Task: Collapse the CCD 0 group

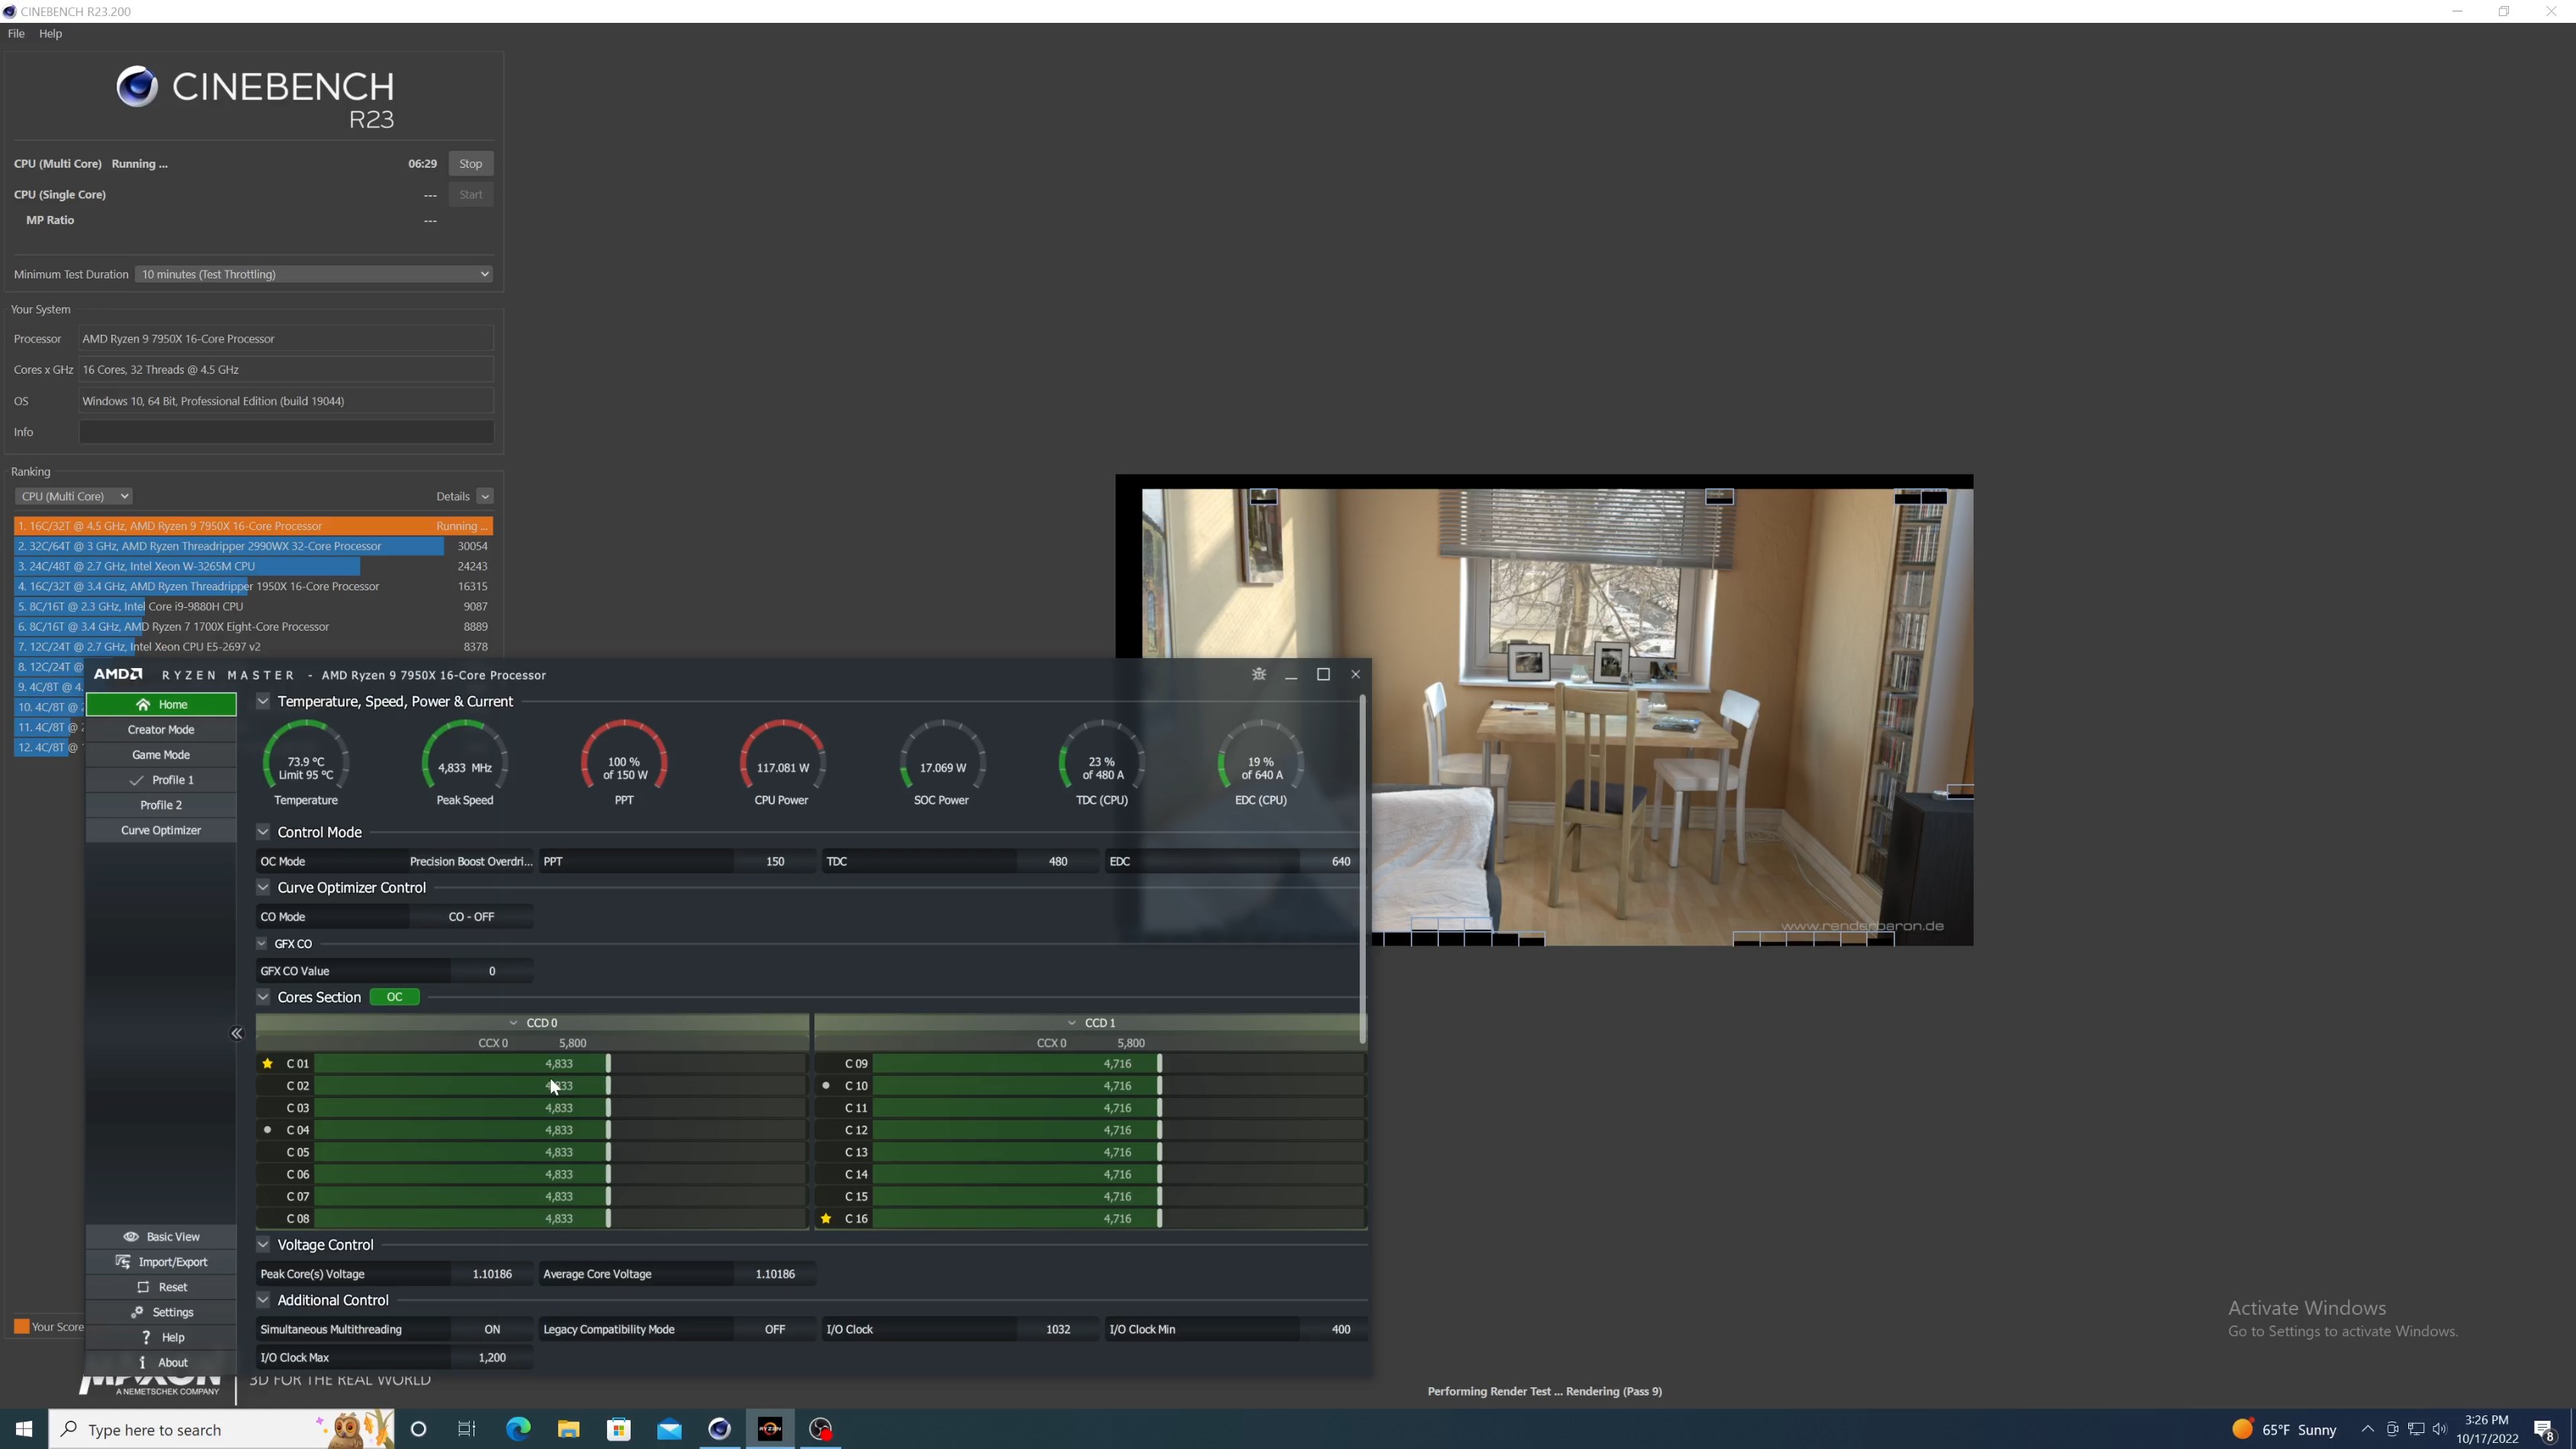Action: 513,1023
